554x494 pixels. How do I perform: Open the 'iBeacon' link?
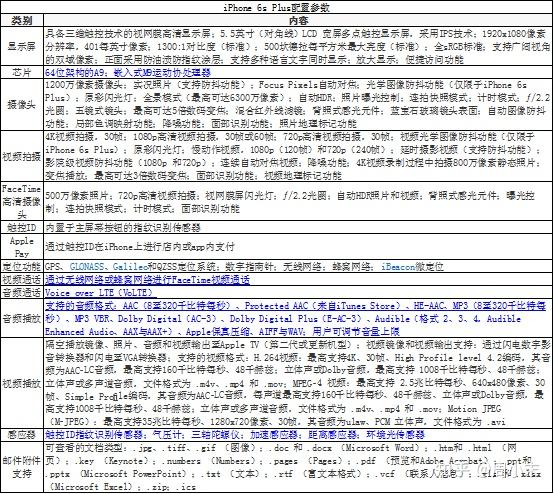[x=398, y=266]
